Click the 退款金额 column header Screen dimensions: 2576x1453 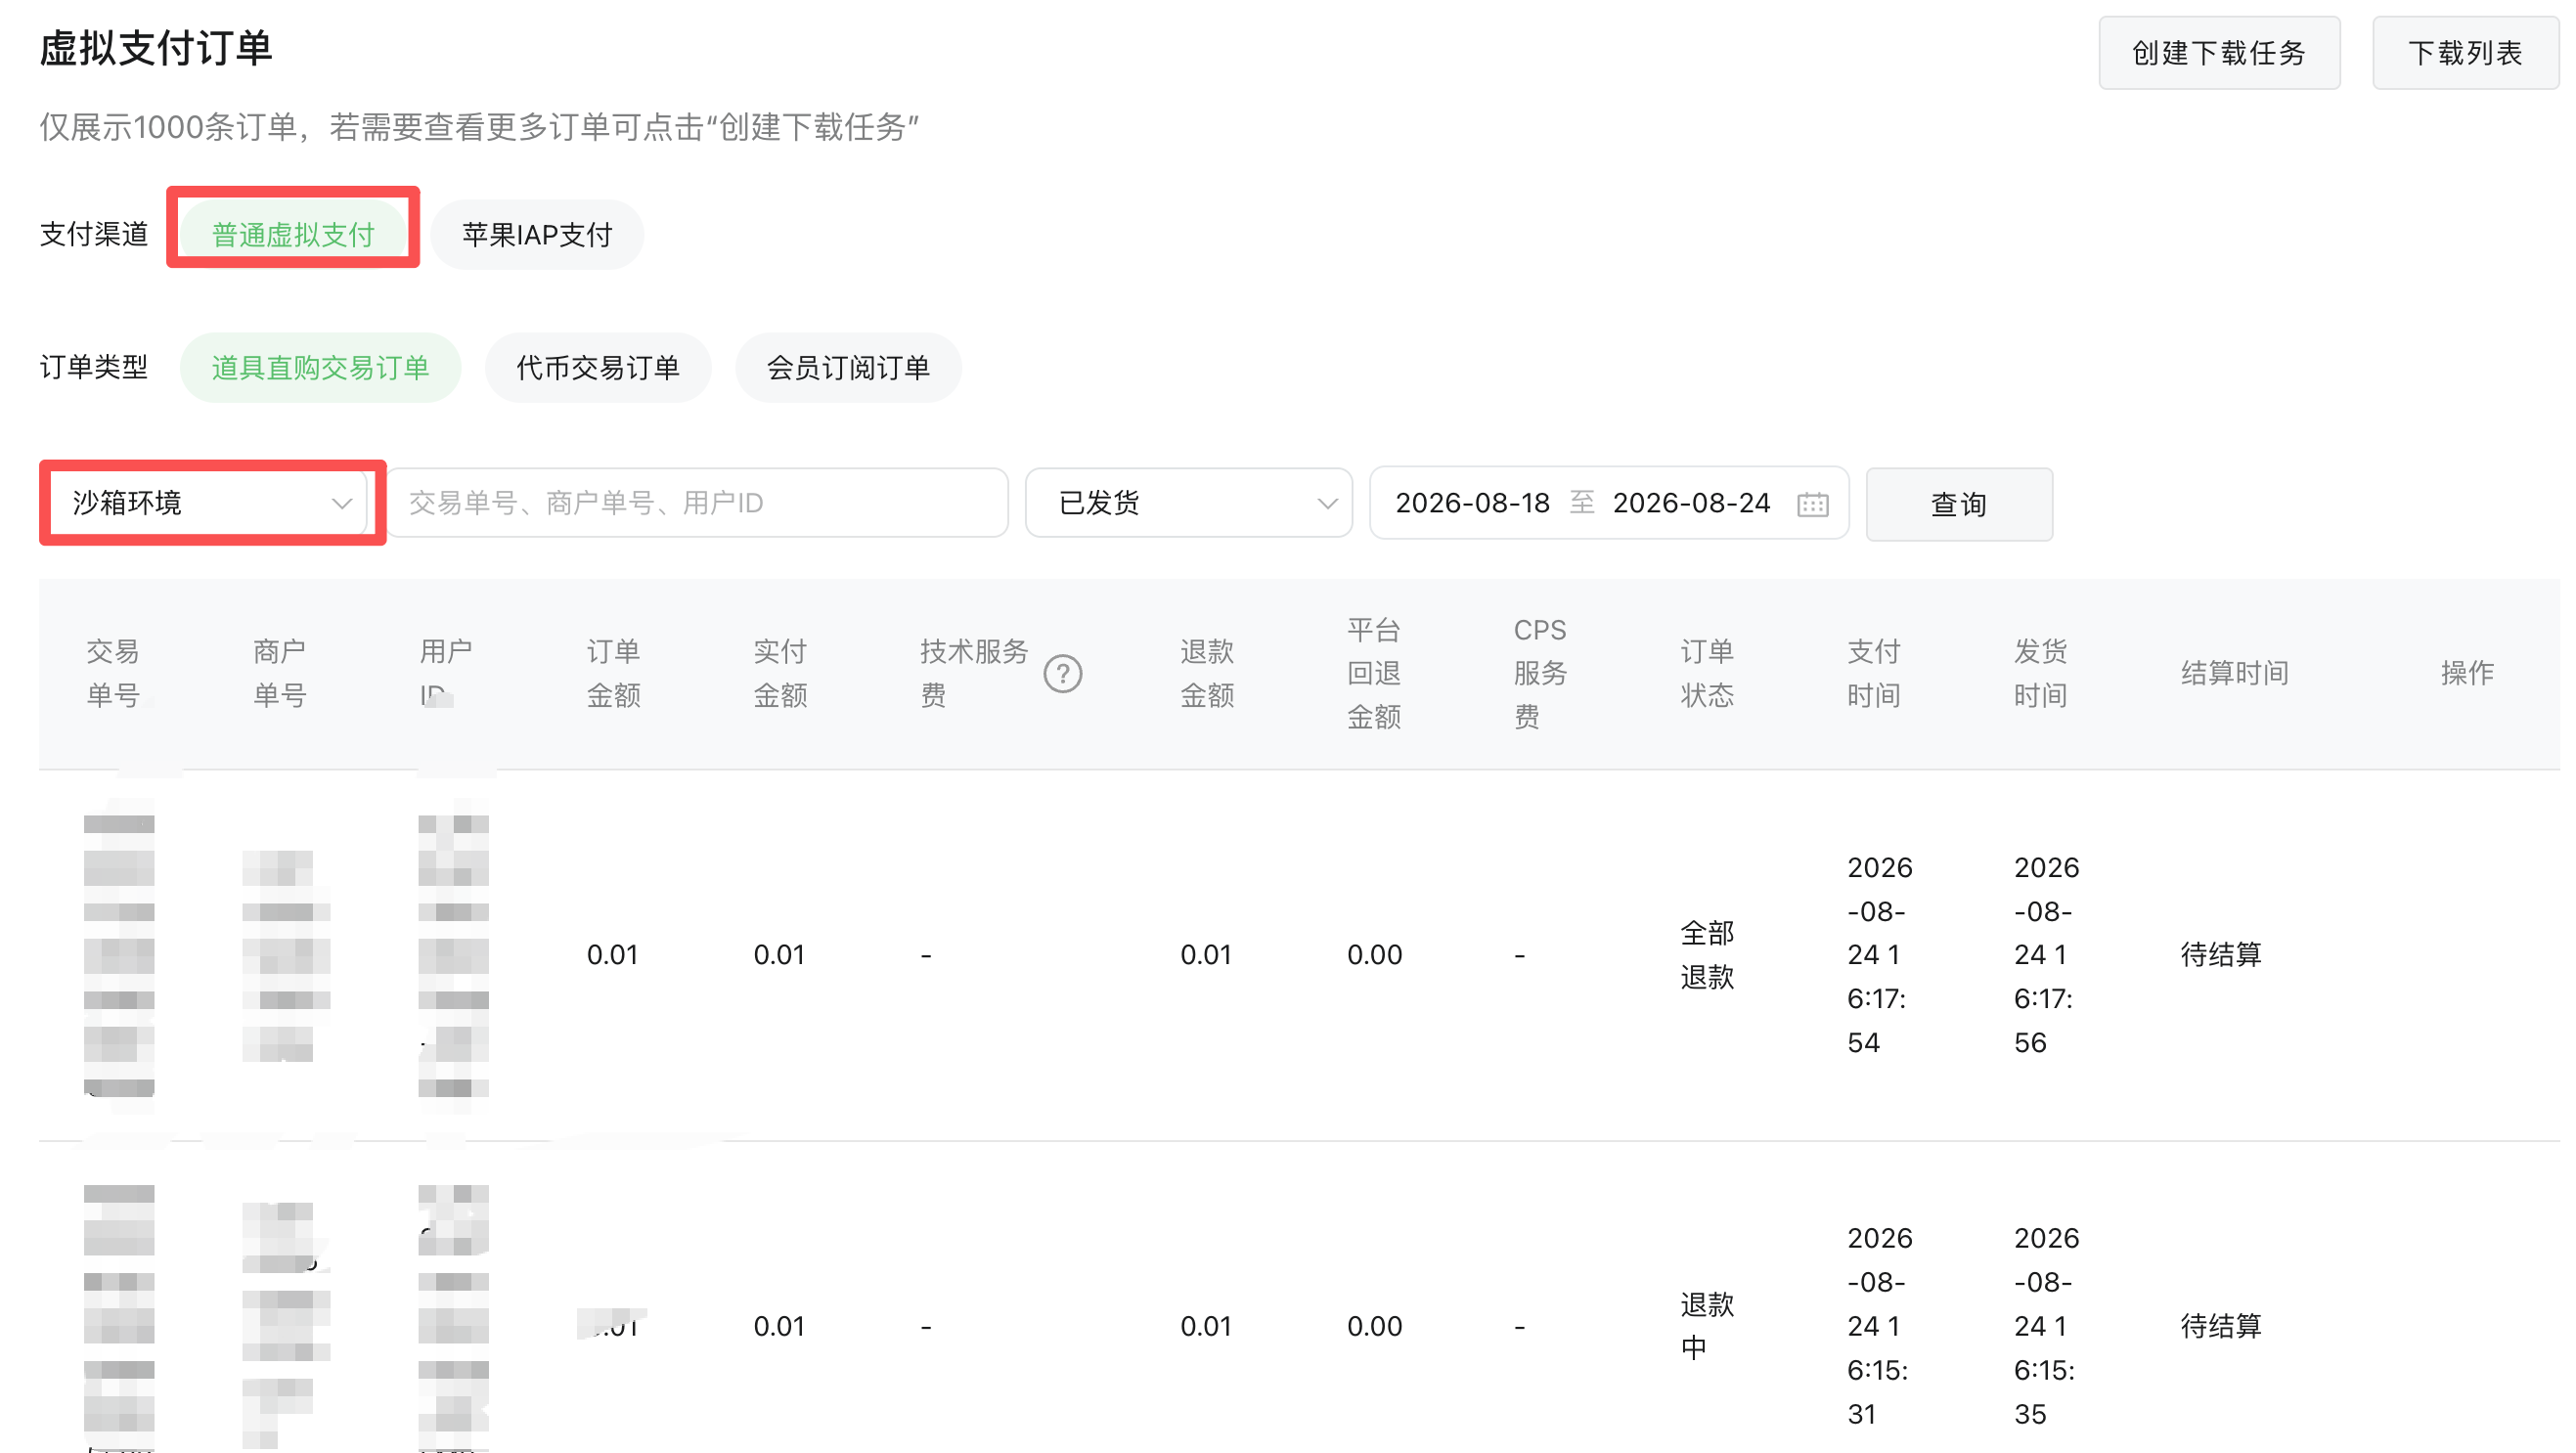[x=1207, y=673]
